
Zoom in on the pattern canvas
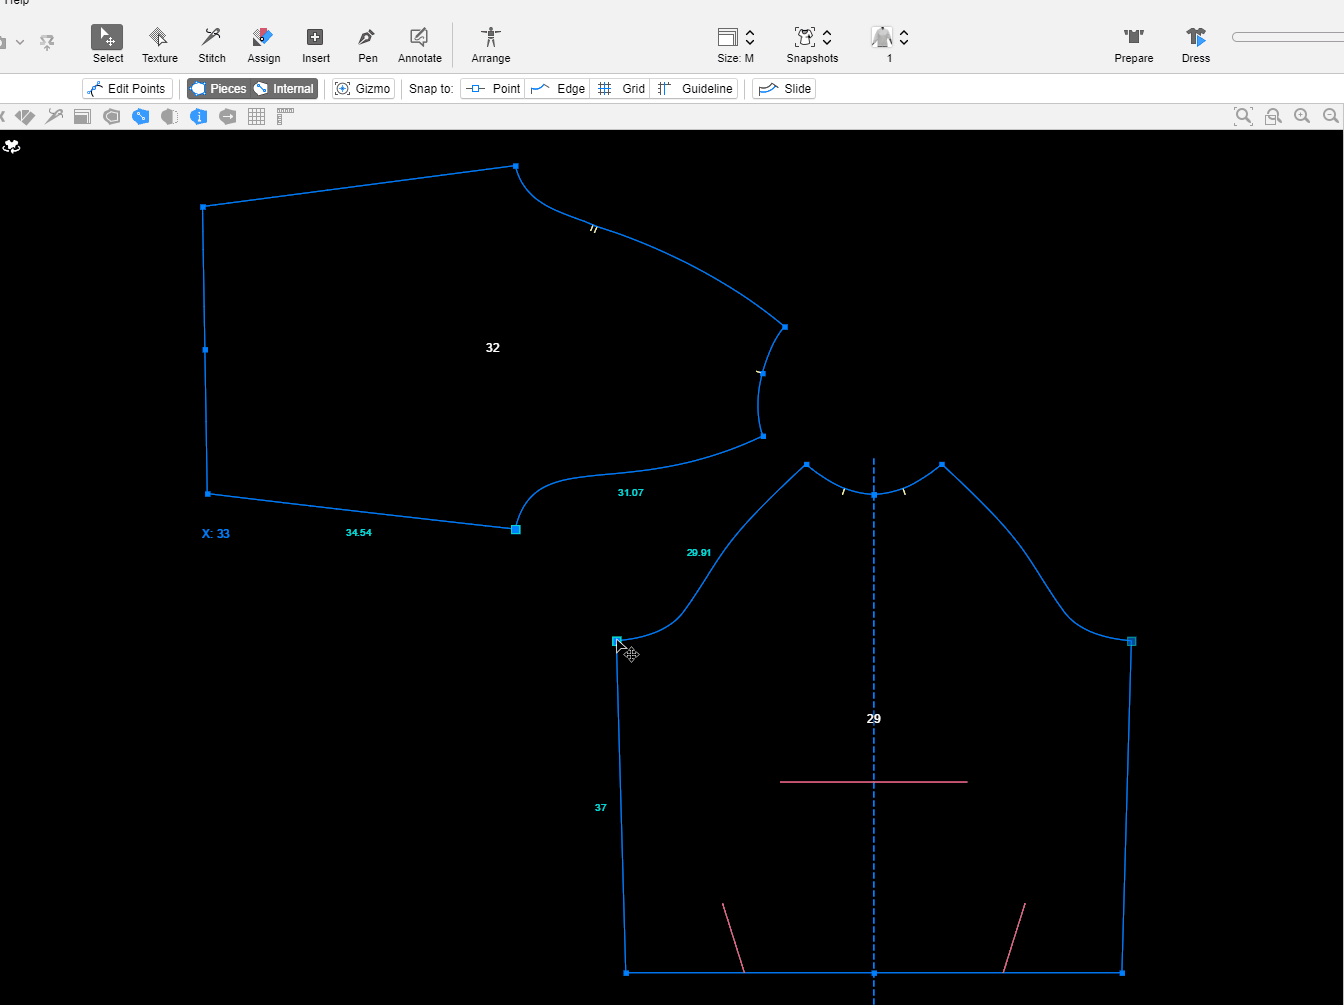pos(1302,116)
